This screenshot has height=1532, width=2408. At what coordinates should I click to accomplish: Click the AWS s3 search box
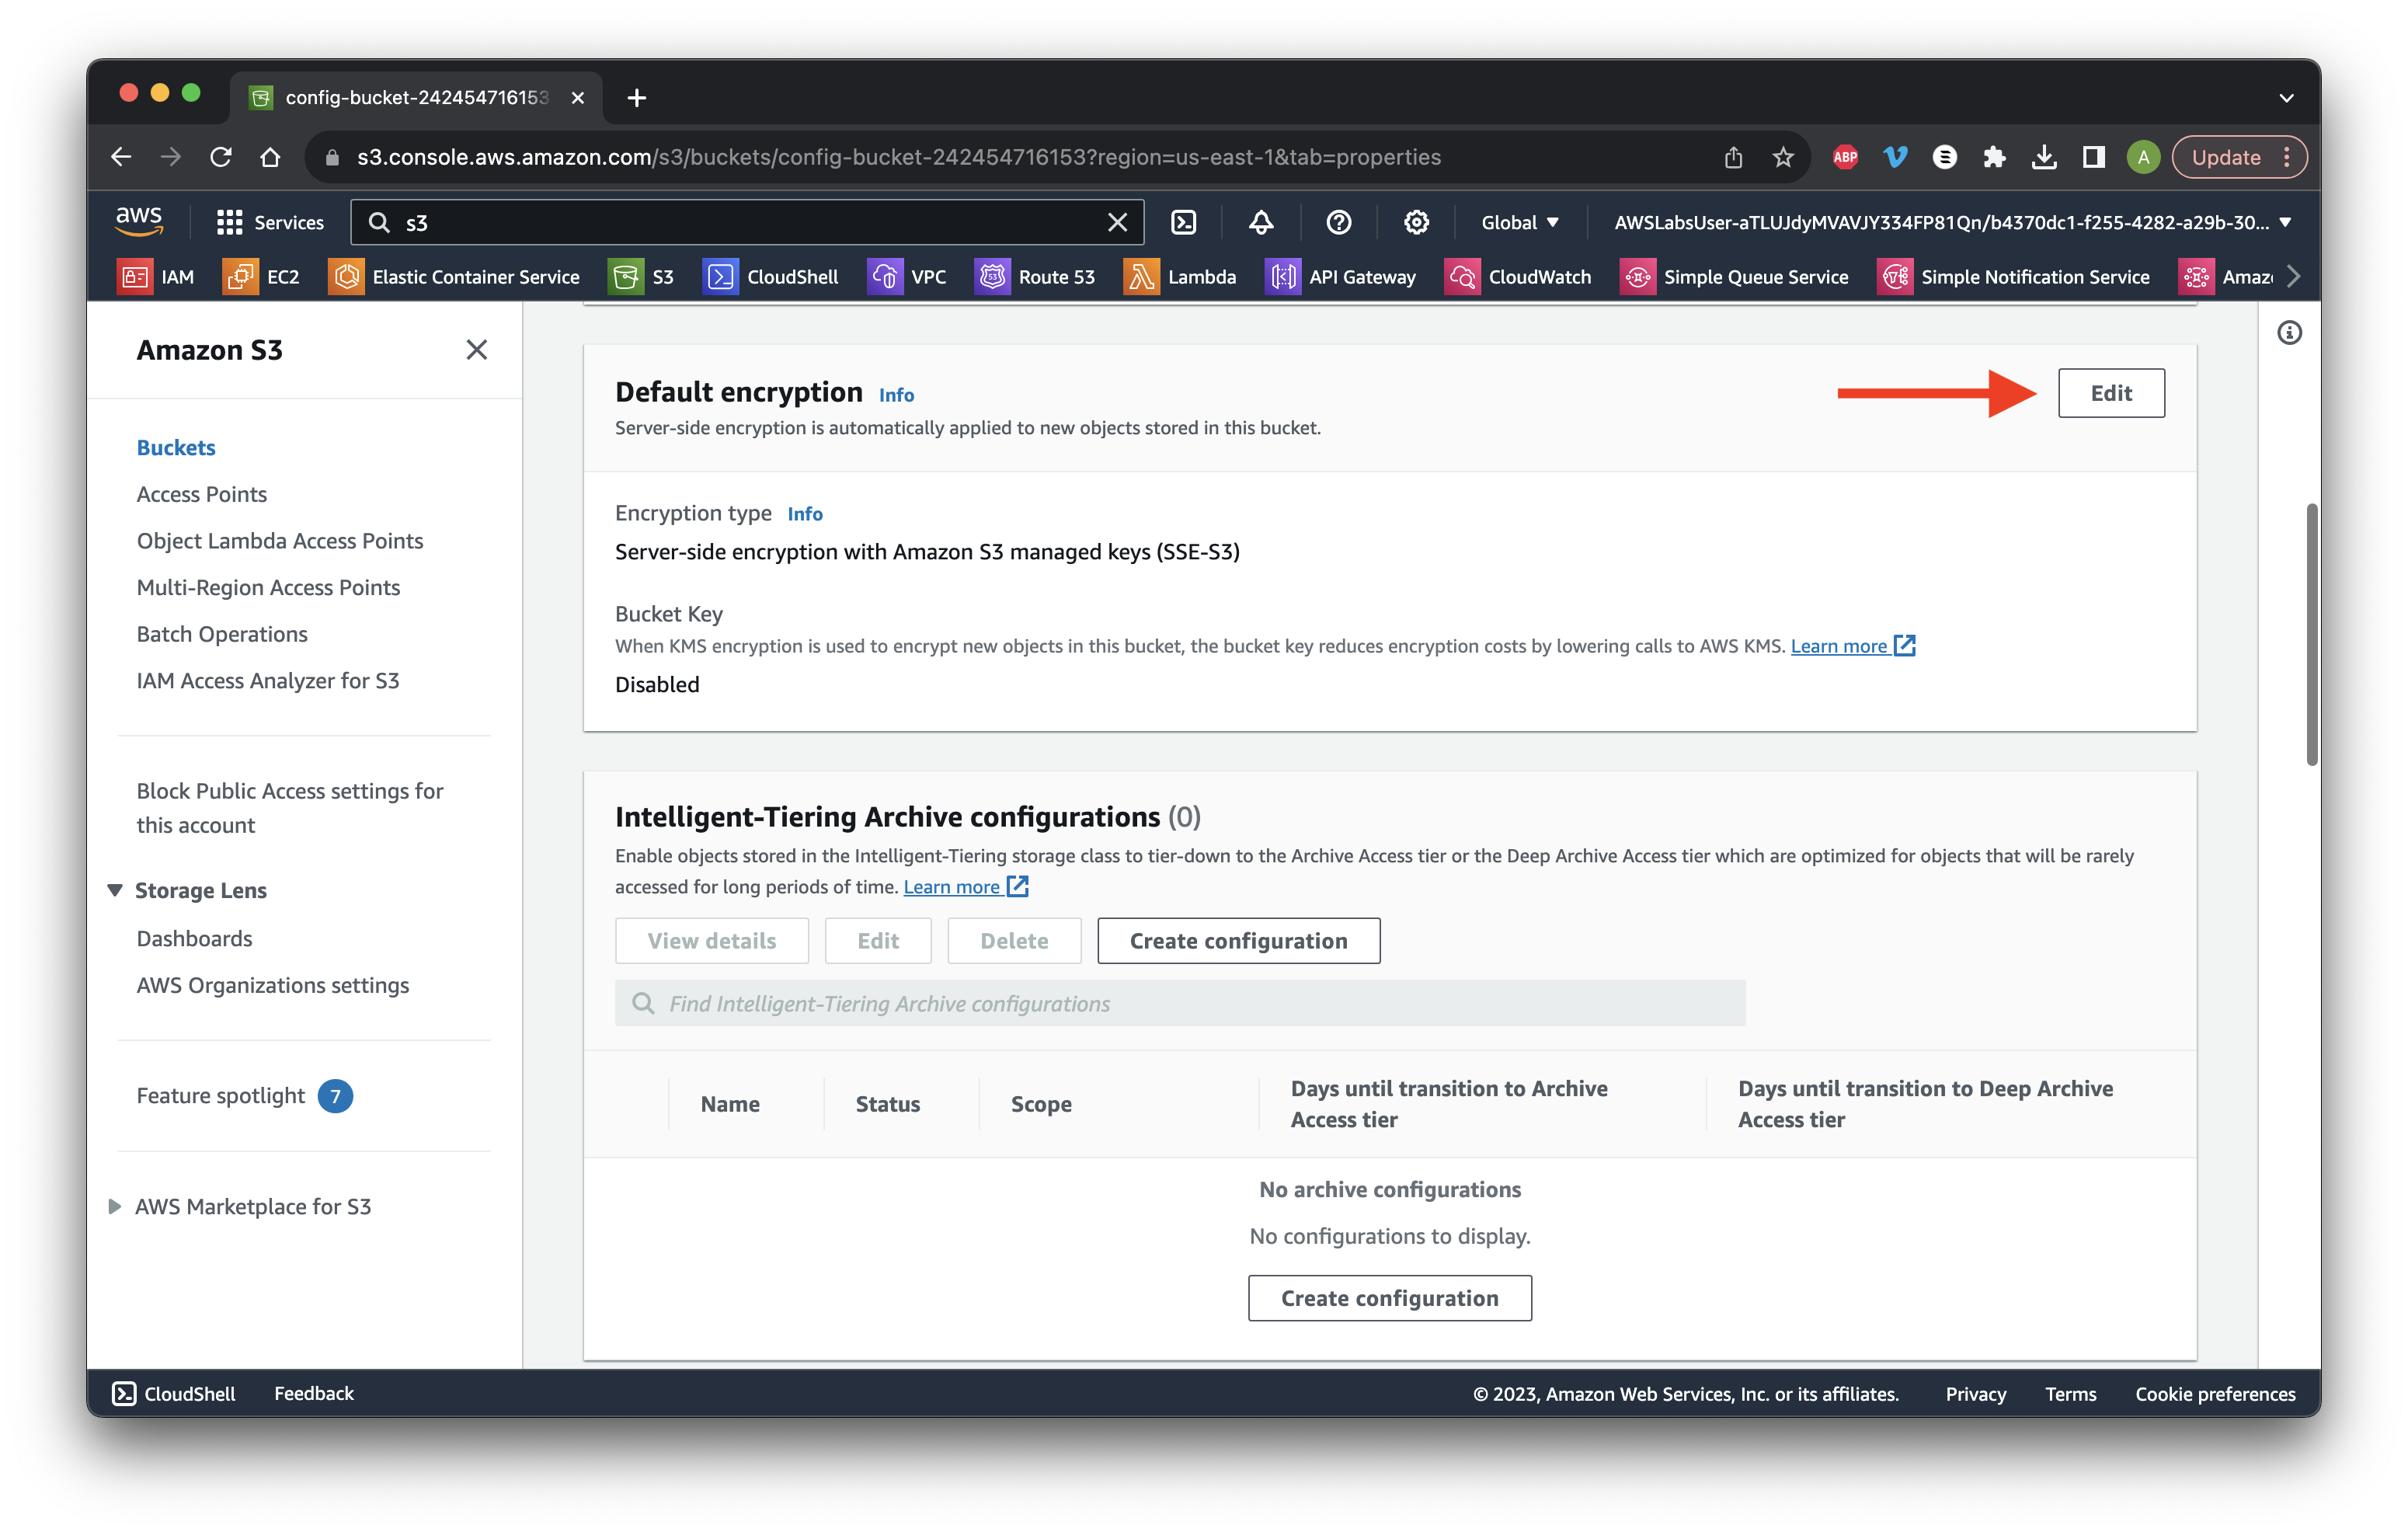click(746, 222)
